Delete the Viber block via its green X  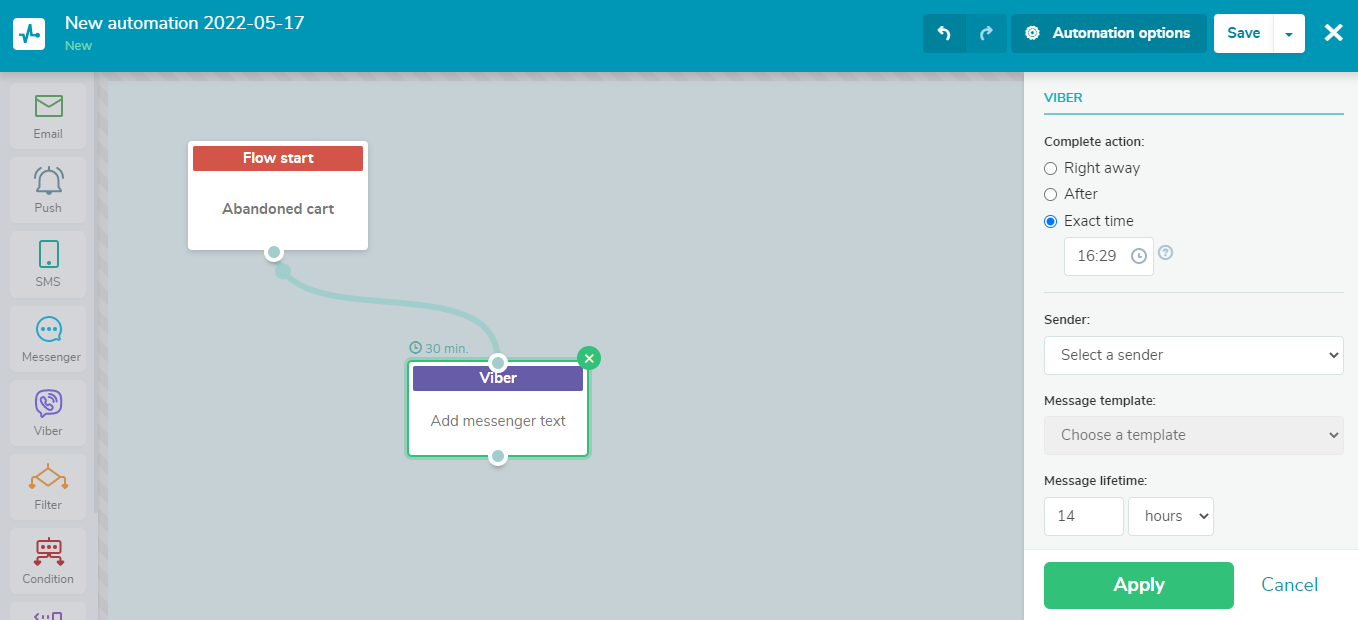[x=589, y=357]
